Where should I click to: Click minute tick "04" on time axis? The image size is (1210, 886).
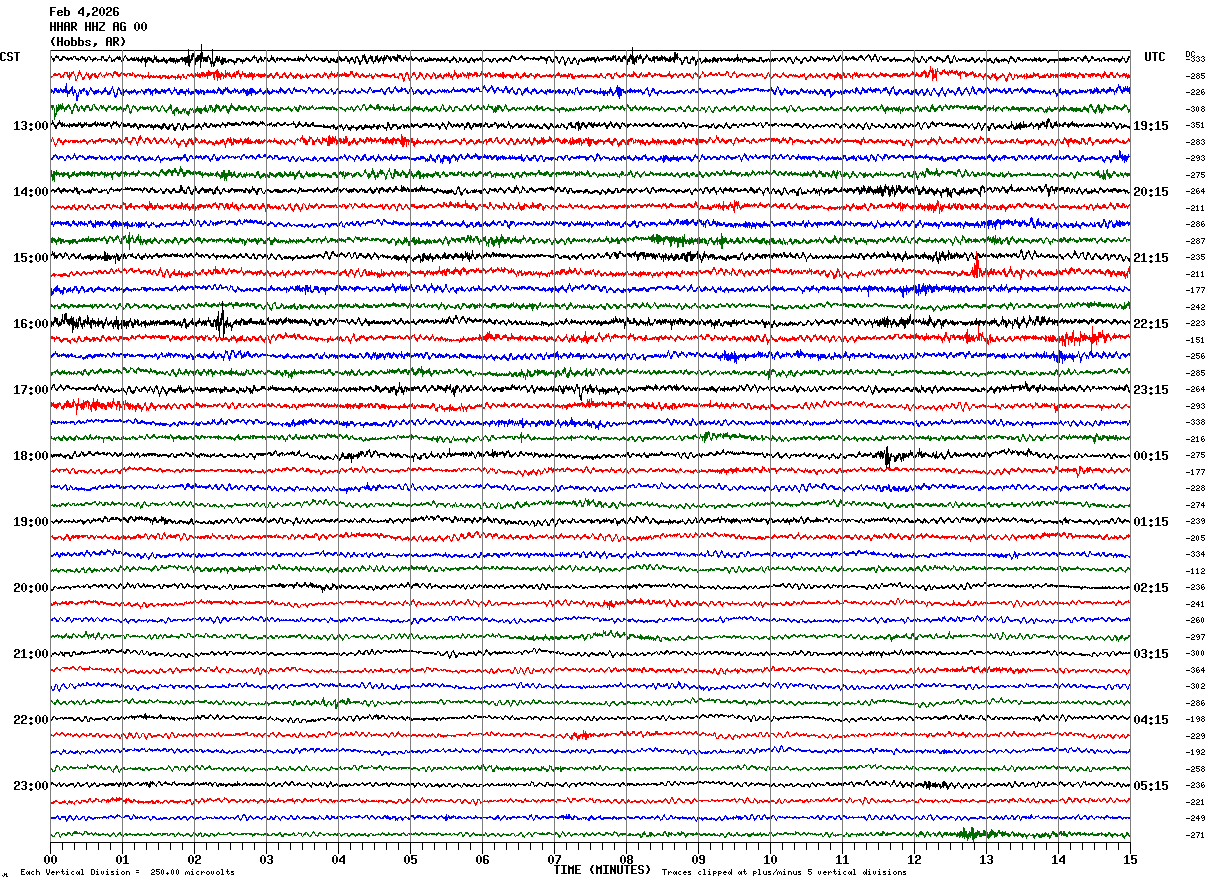coord(338,859)
